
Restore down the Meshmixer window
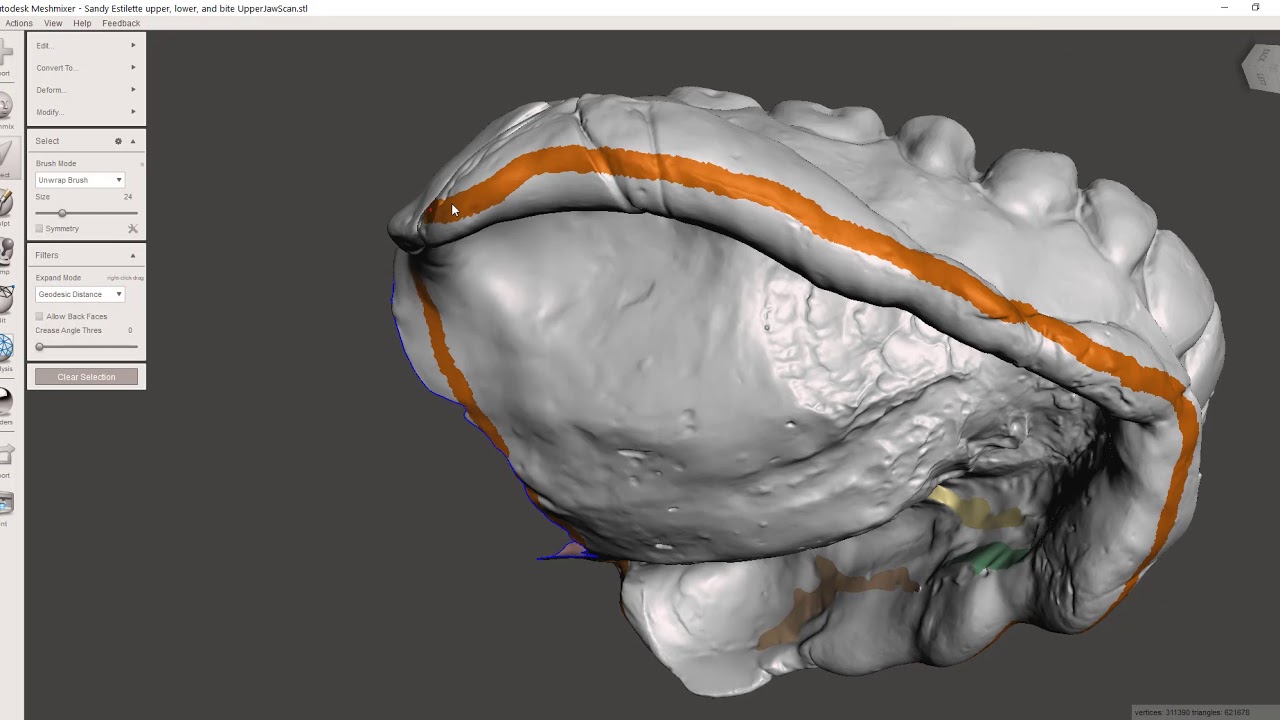tap(1256, 8)
